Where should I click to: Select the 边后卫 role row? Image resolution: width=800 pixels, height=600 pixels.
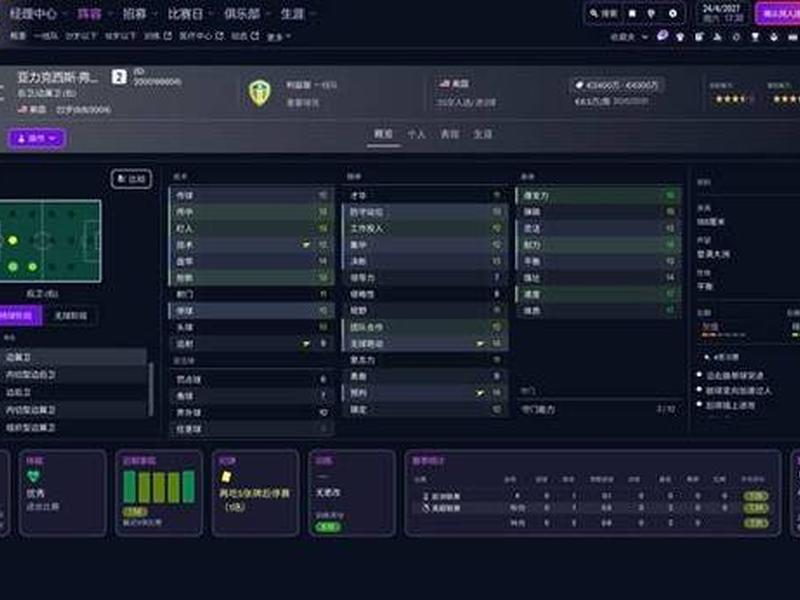tap(74, 392)
